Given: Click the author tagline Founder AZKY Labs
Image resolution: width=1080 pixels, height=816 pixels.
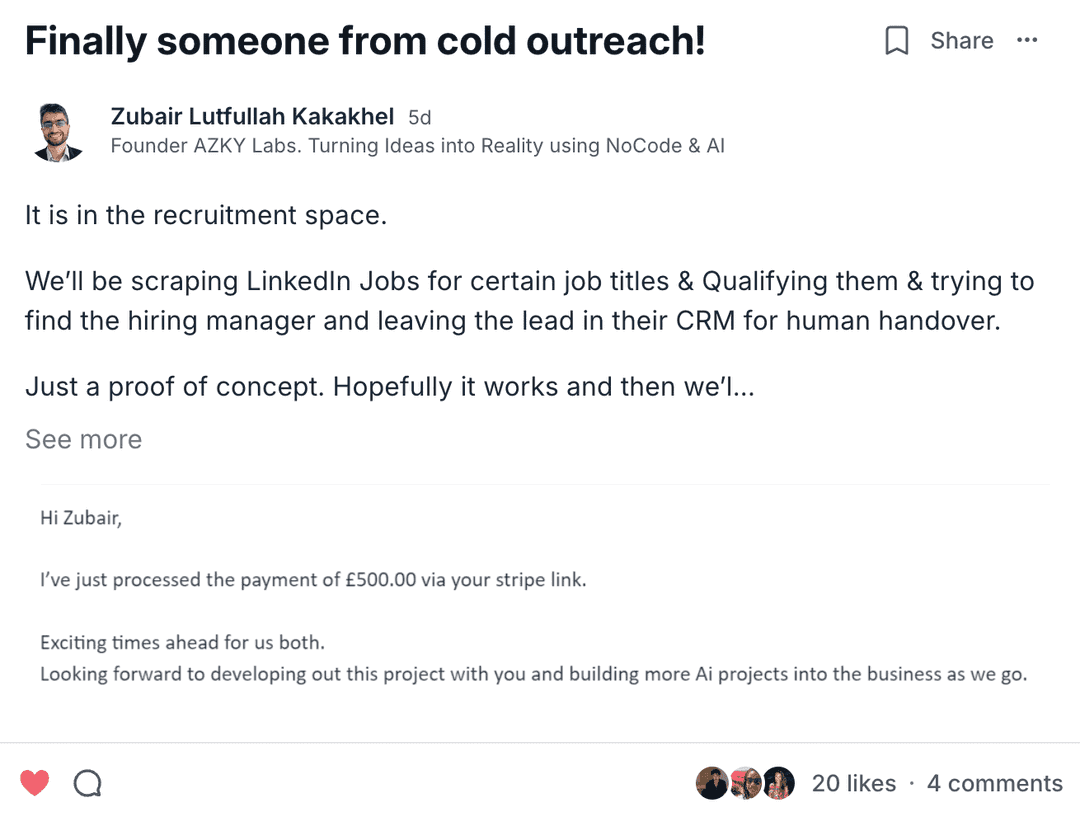Looking at the screenshot, I should (x=417, y=146).
